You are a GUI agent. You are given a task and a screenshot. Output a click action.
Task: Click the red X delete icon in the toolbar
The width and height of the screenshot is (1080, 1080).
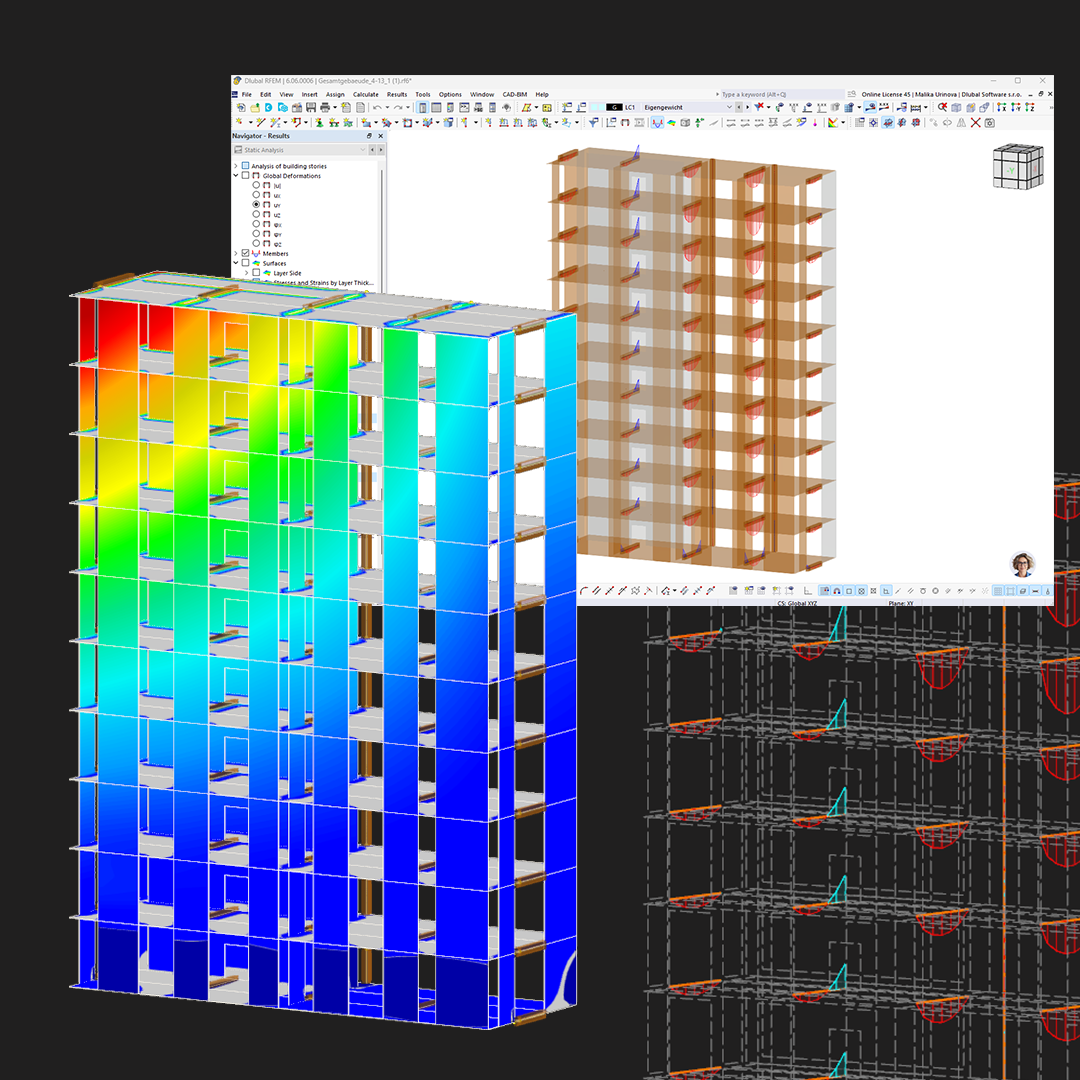tap(975, 122)
